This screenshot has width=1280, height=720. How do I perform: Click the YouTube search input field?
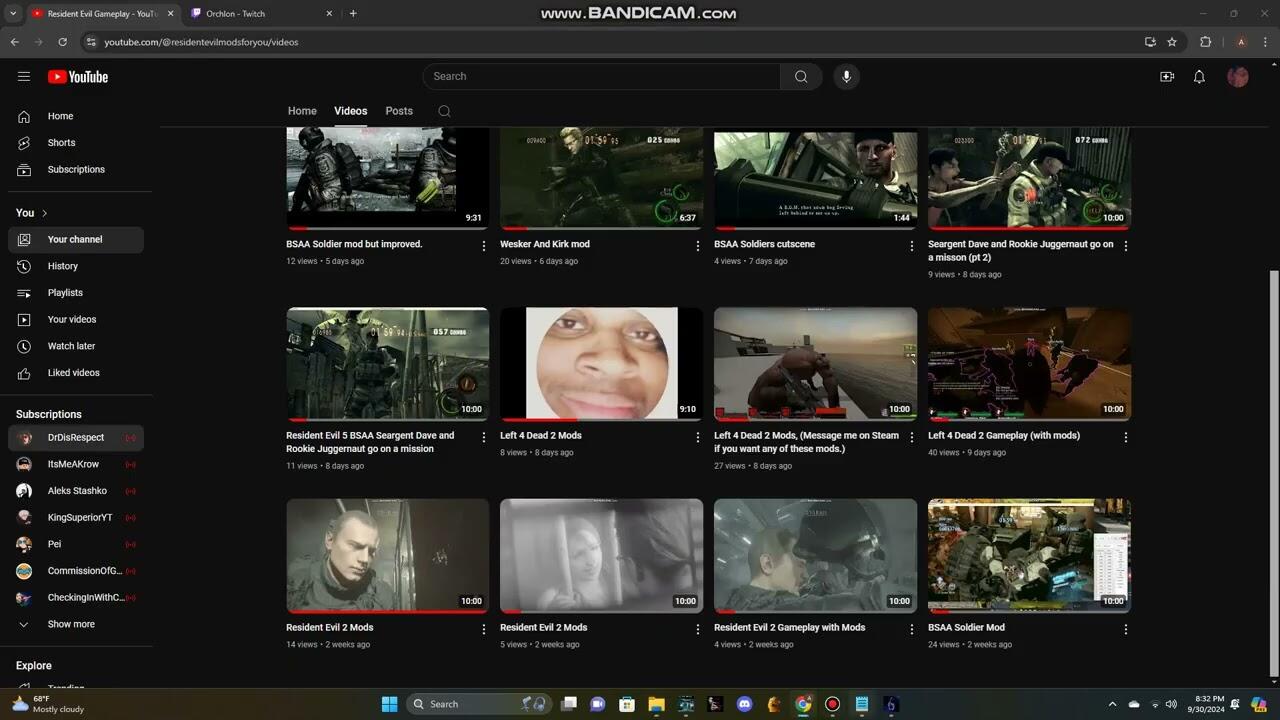tap(600, 77)
